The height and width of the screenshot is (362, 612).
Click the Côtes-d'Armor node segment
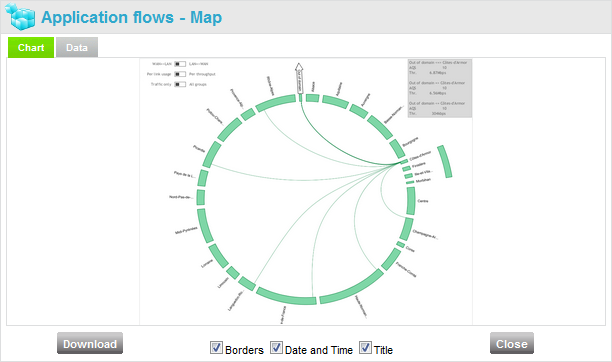click(404, 161)
